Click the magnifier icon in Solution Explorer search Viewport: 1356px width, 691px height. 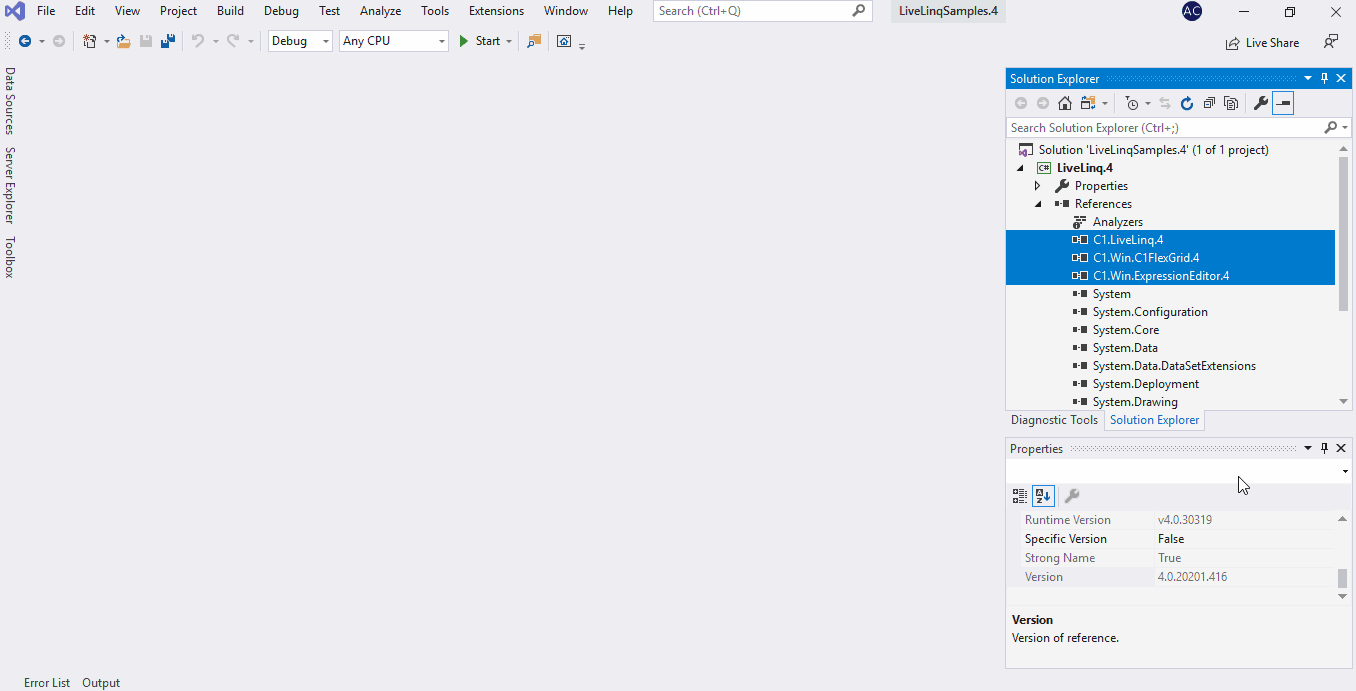(1330, 128)
